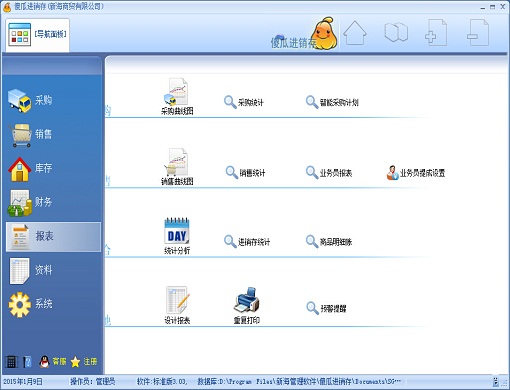Open 智能采购计划 smart purchase plan
Image resolution: width=510 pixels, height=390 pixels.
click(x=332, y=102)
